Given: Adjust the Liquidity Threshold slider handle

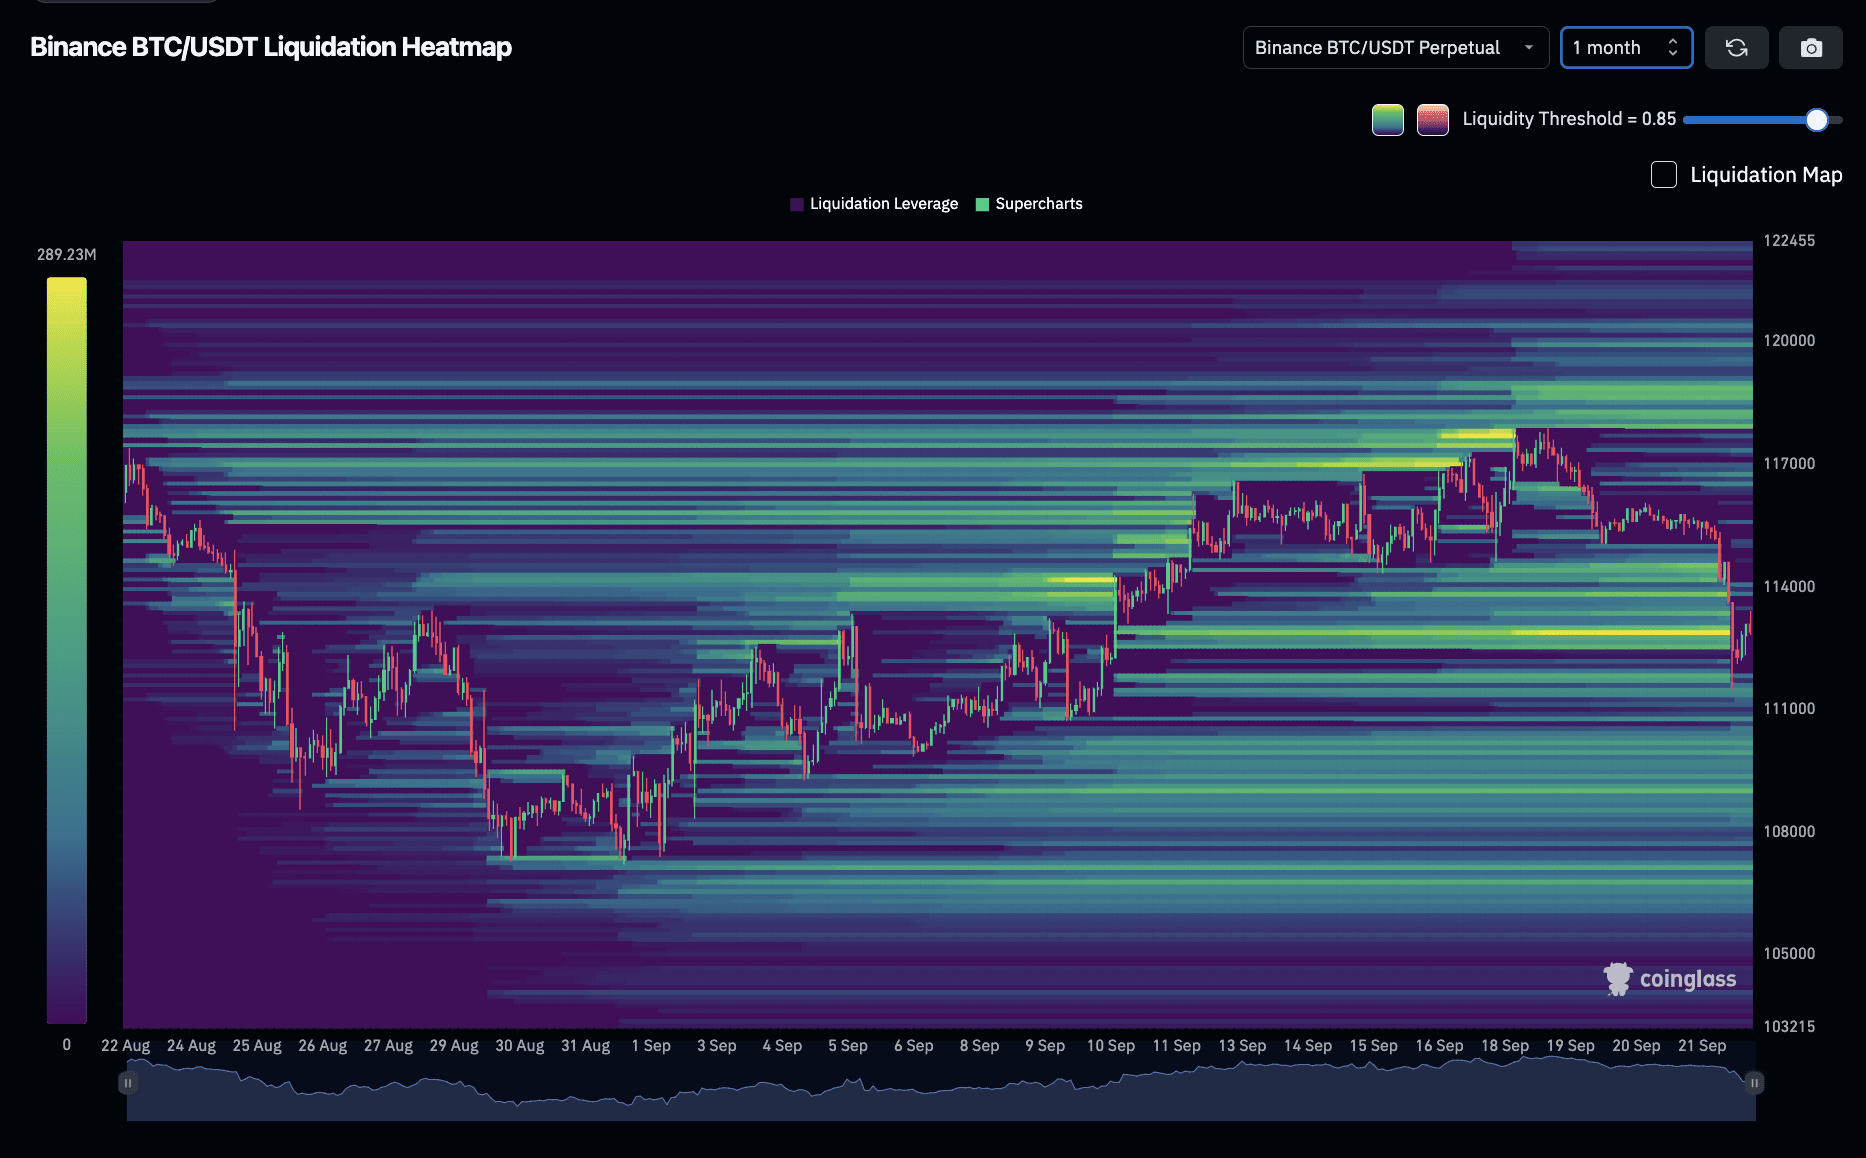Looking at the screenshot, I should pyautogui.click(x=1817, y=120).
